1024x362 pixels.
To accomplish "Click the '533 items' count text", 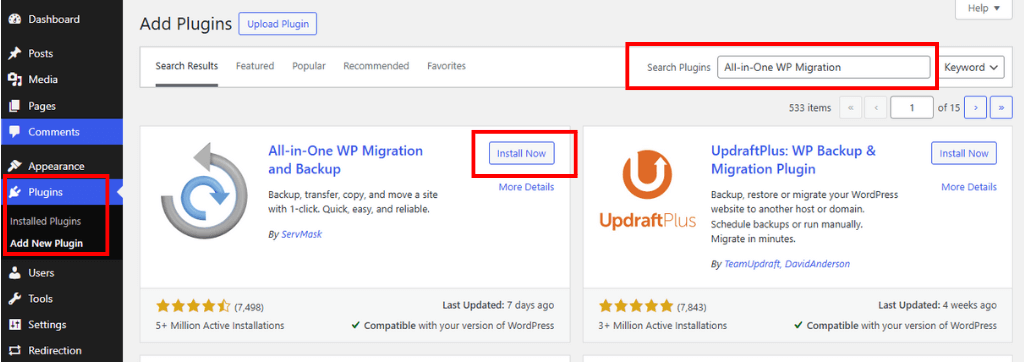I will pos(810,108).
